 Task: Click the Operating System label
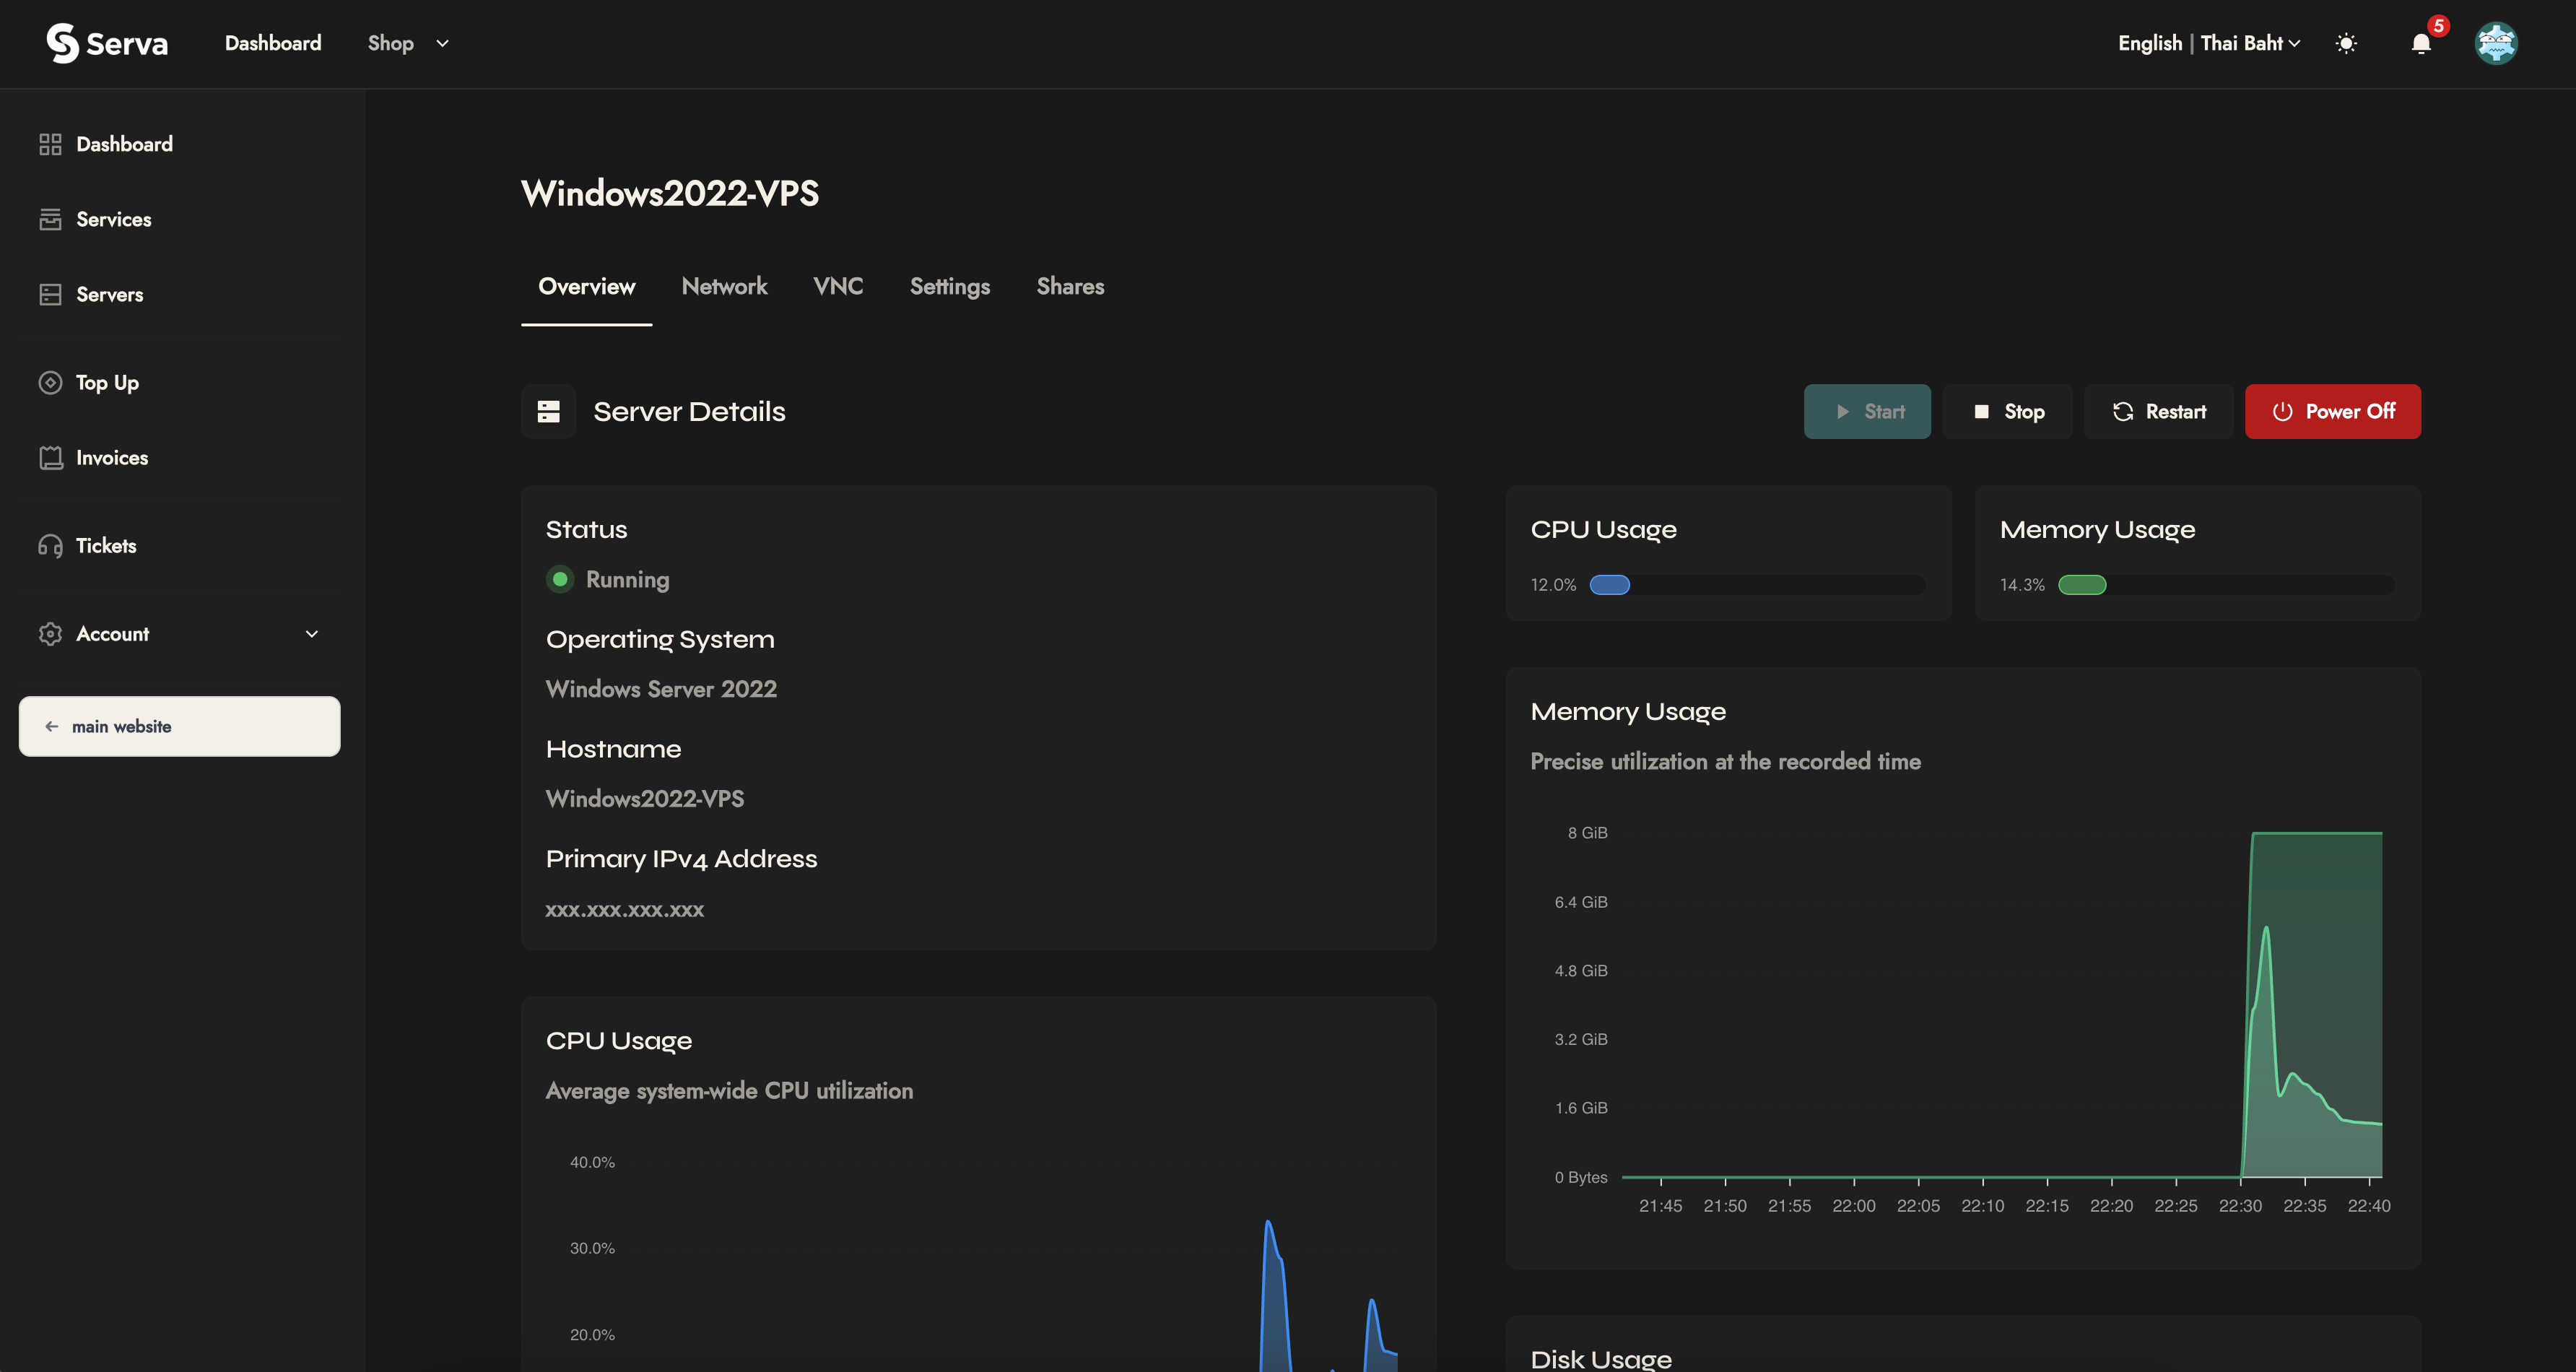tap(660, 639)
